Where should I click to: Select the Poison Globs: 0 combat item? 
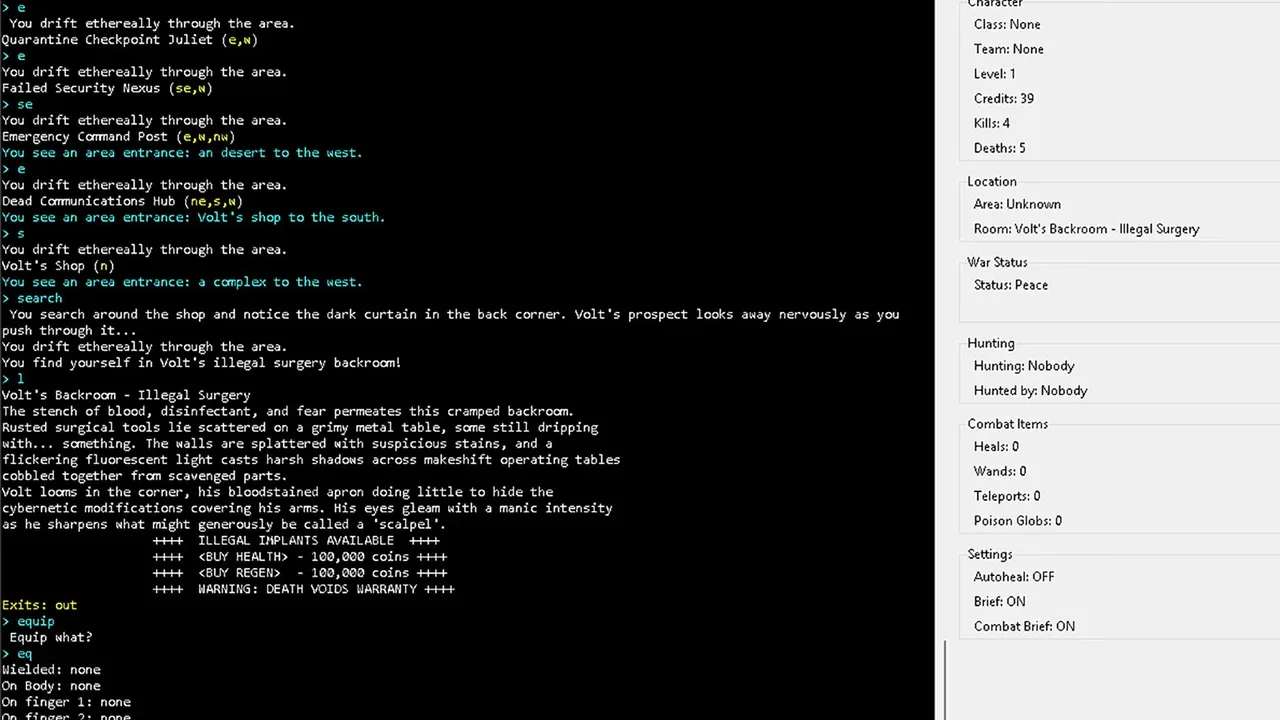pos(1018,521)
